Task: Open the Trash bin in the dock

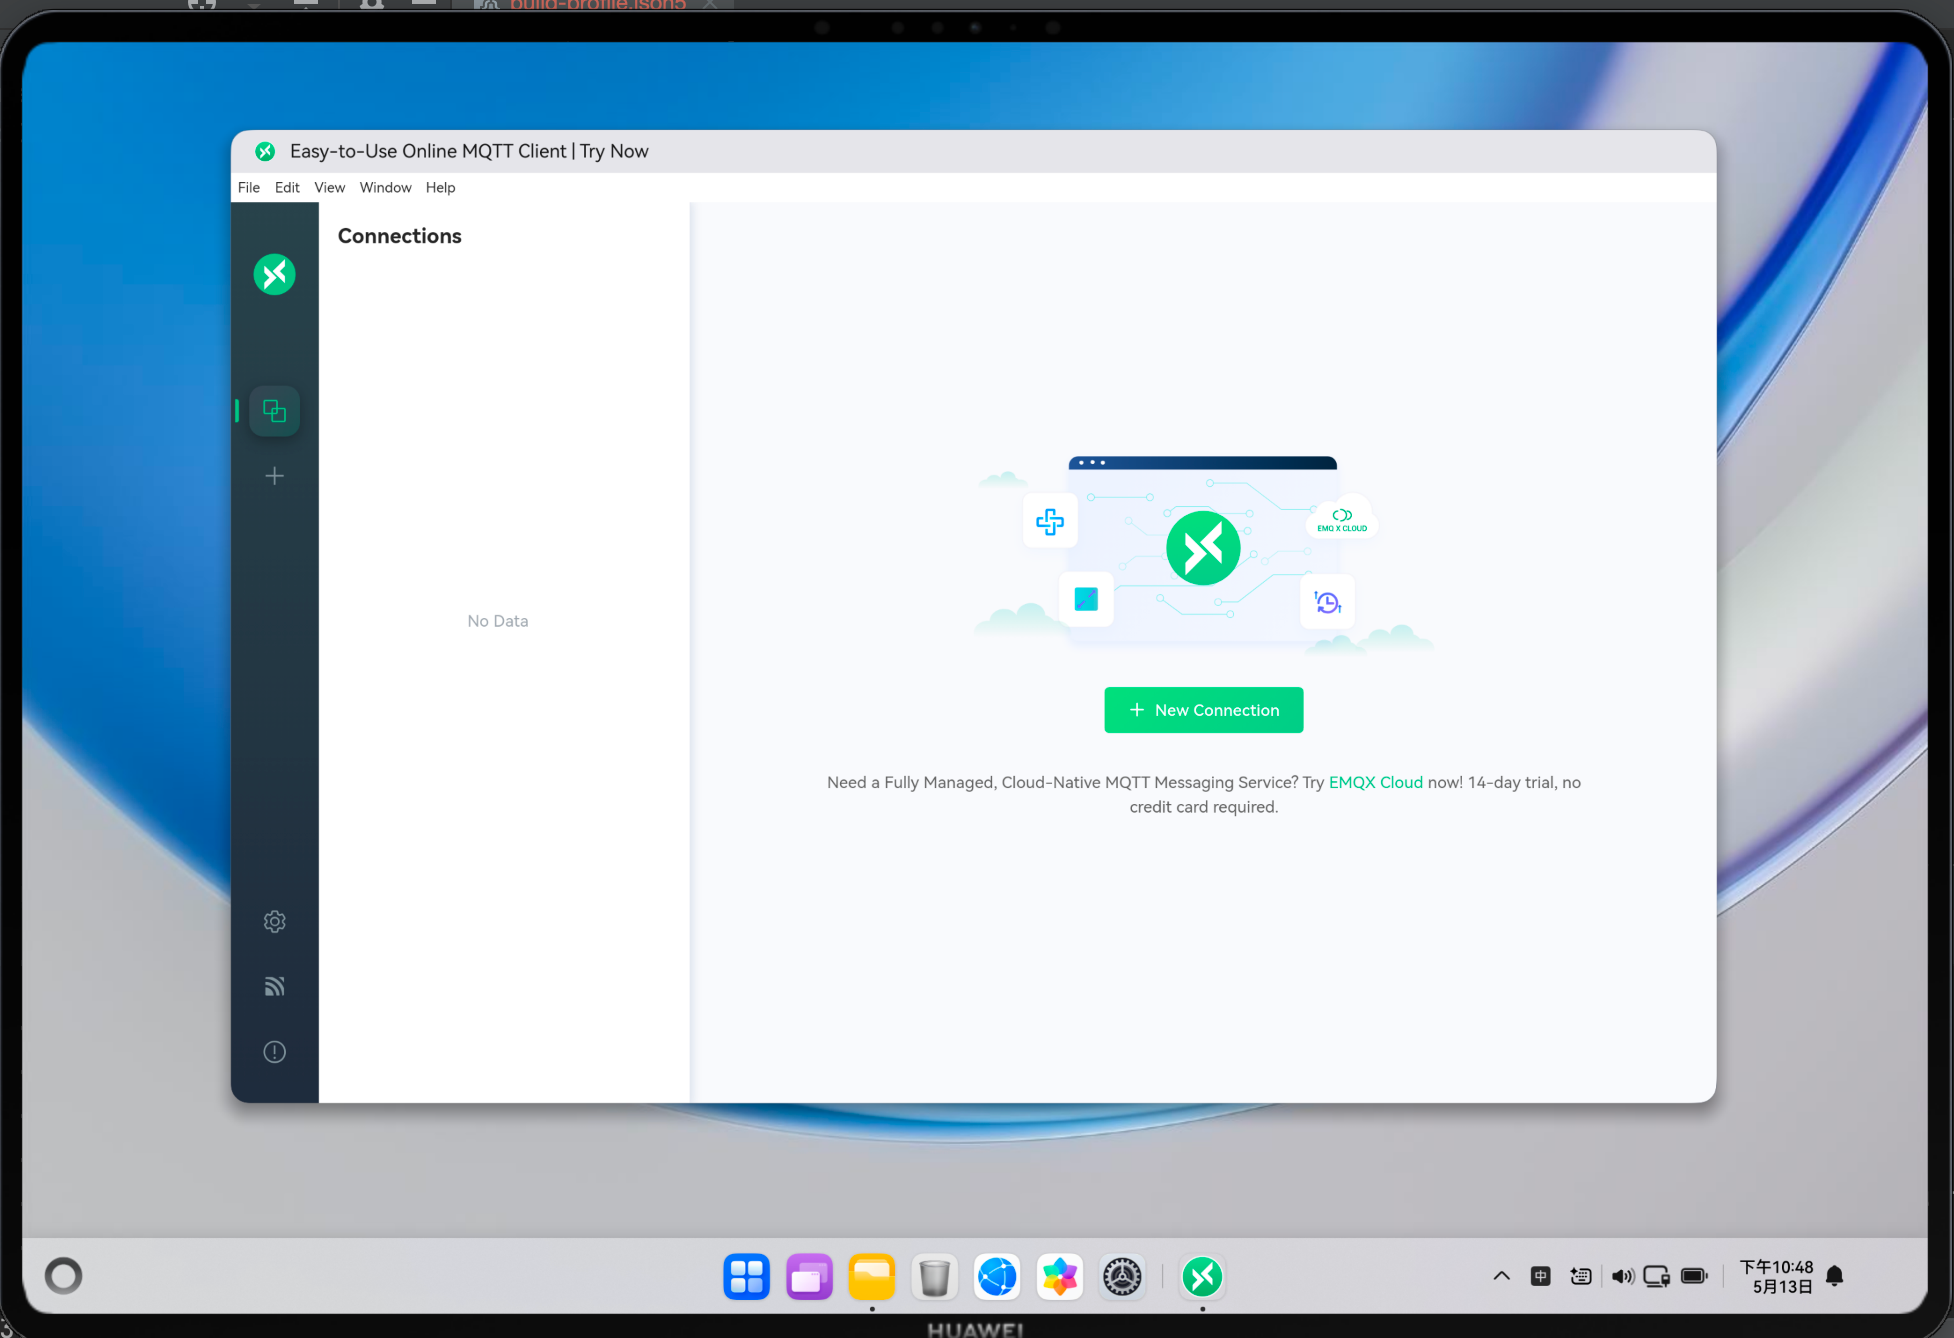Action: click(934, 1276)
